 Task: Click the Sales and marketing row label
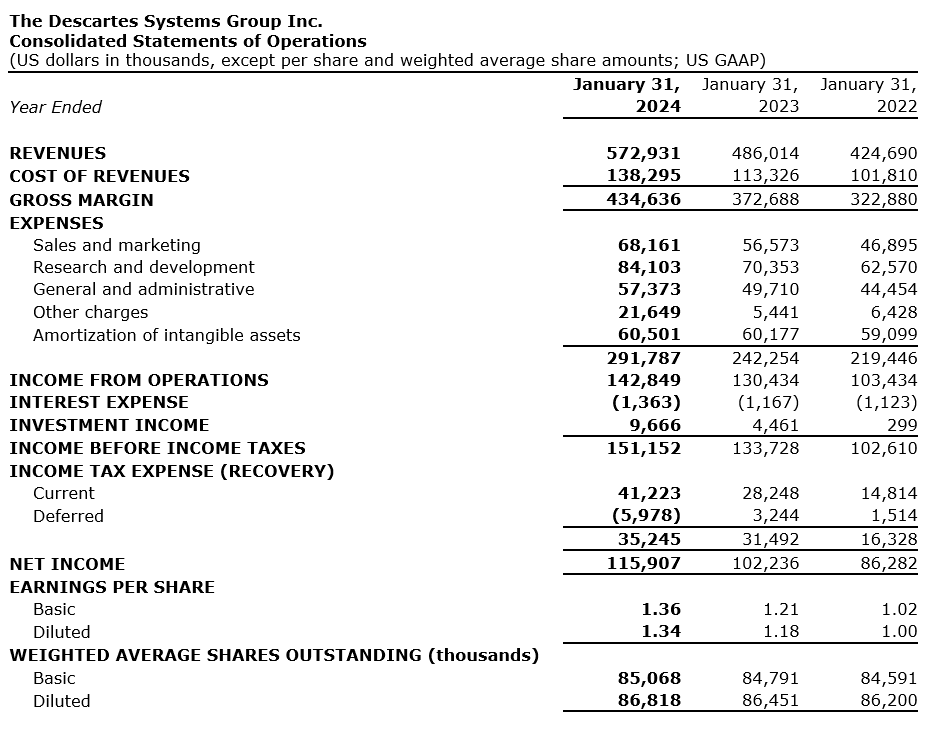(116, 245)
